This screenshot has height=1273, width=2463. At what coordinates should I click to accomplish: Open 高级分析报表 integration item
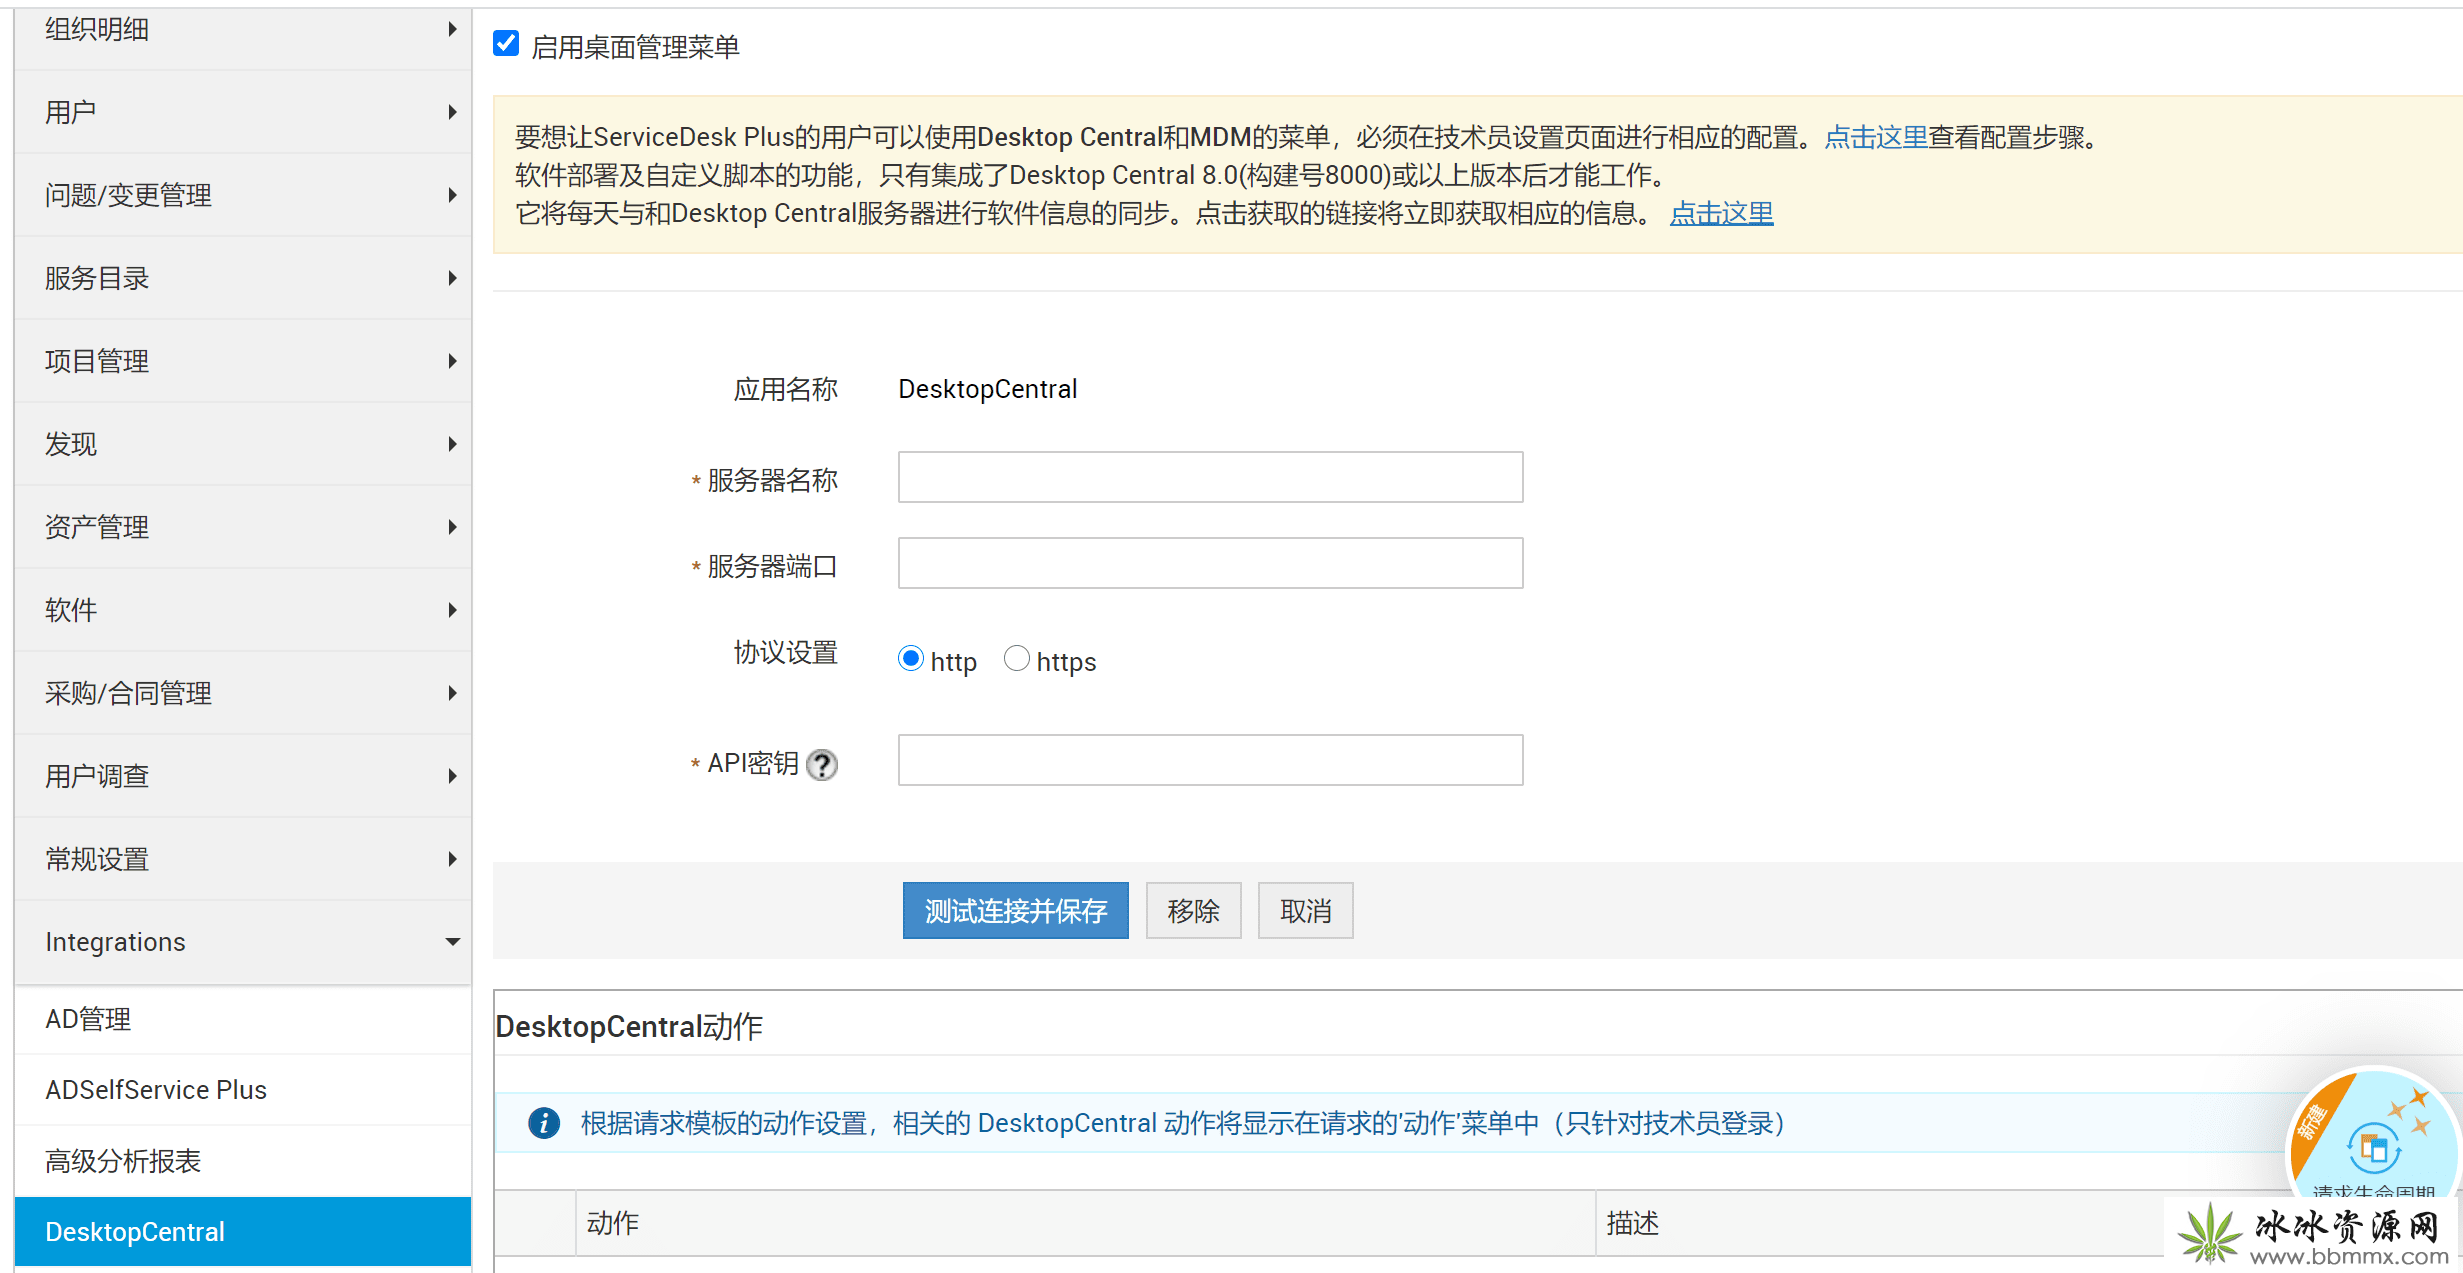(x=243, y=1161)
